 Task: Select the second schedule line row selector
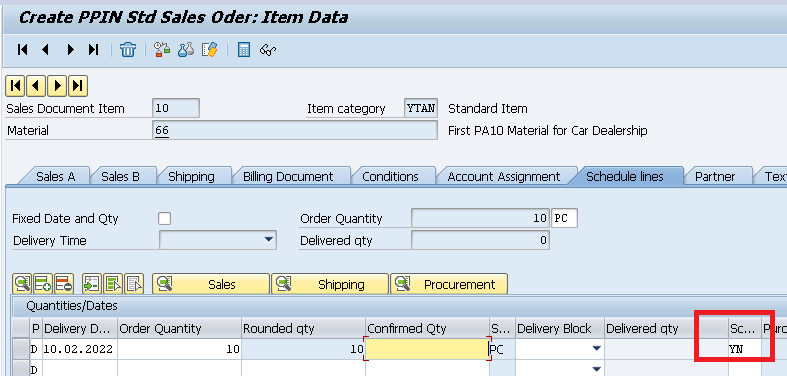[x=21, y=368]
